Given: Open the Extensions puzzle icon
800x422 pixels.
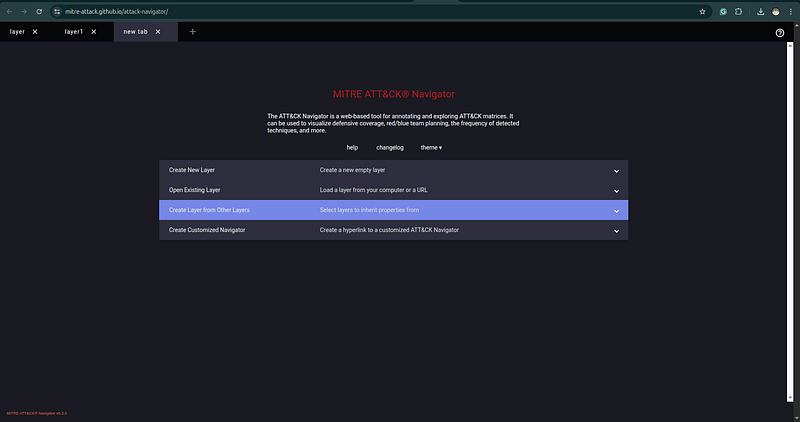Looking at the screenshot, I should tap(738, 11).
